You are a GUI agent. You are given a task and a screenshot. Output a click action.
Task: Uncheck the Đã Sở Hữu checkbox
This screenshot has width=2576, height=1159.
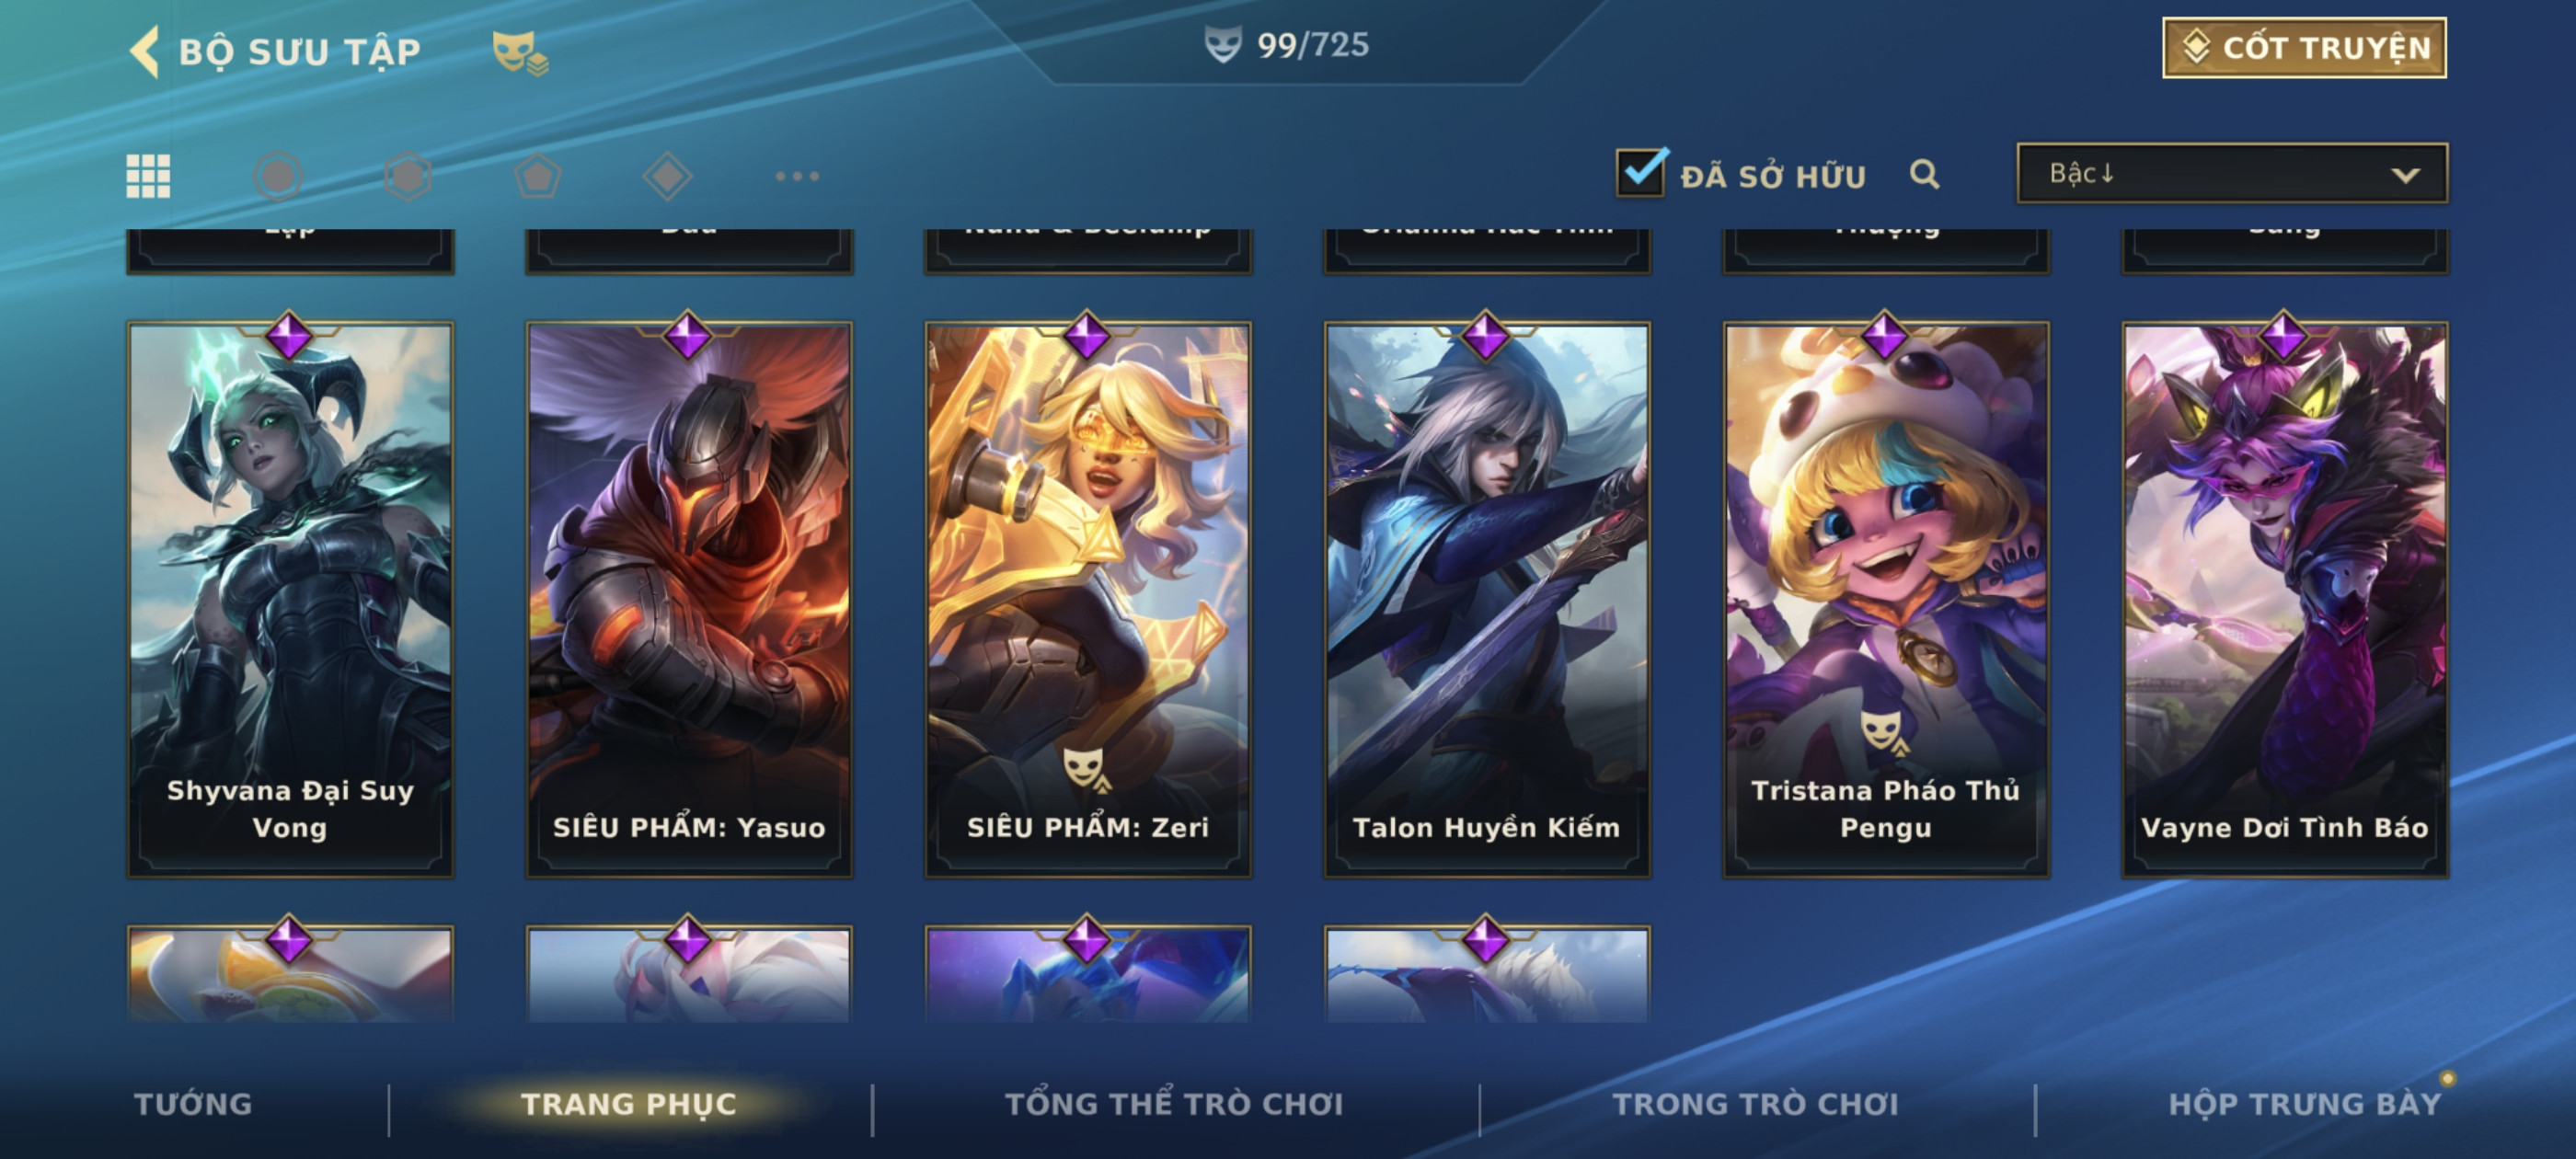(x=1641, y=172)
